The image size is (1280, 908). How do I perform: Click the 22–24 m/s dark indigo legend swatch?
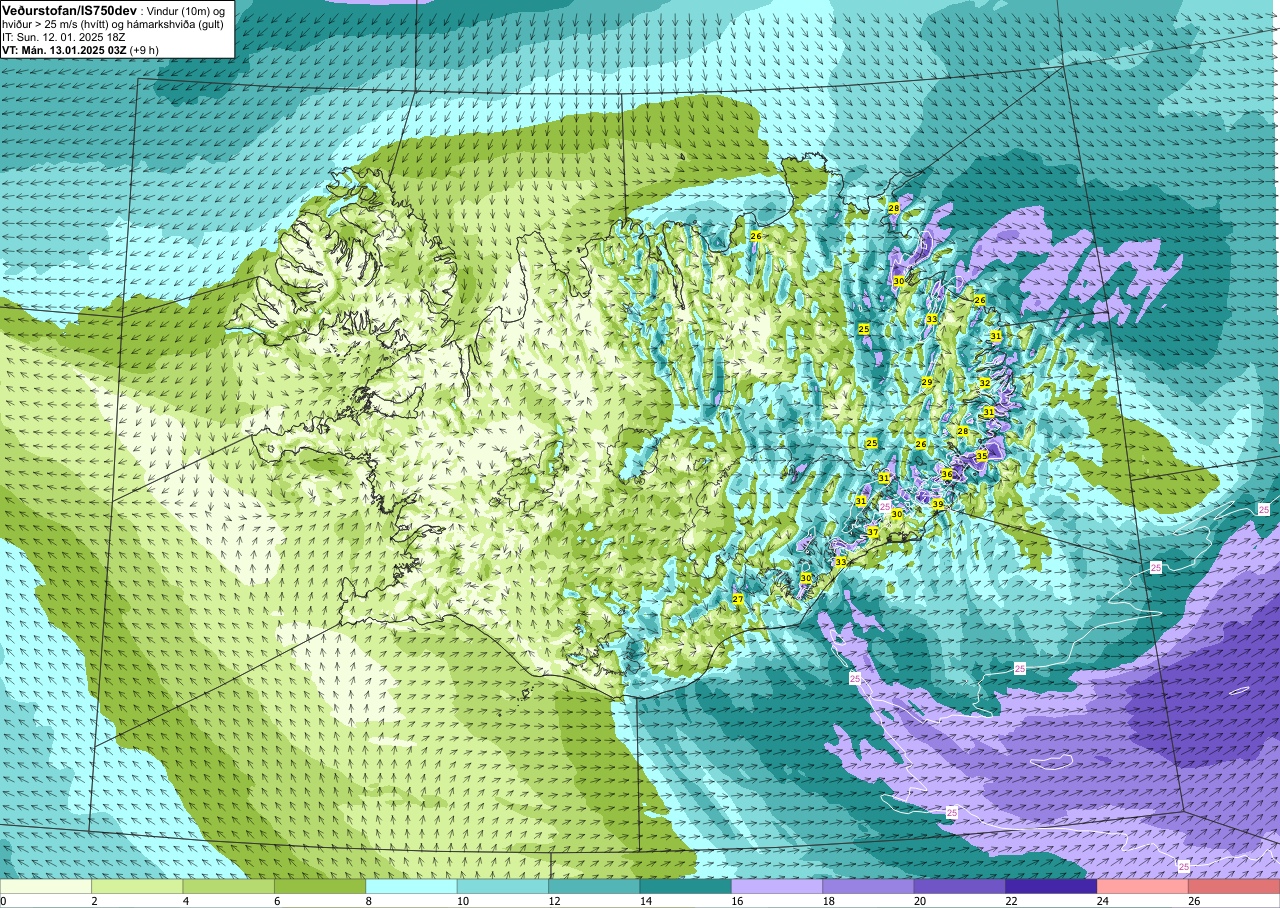point(1052,886)
